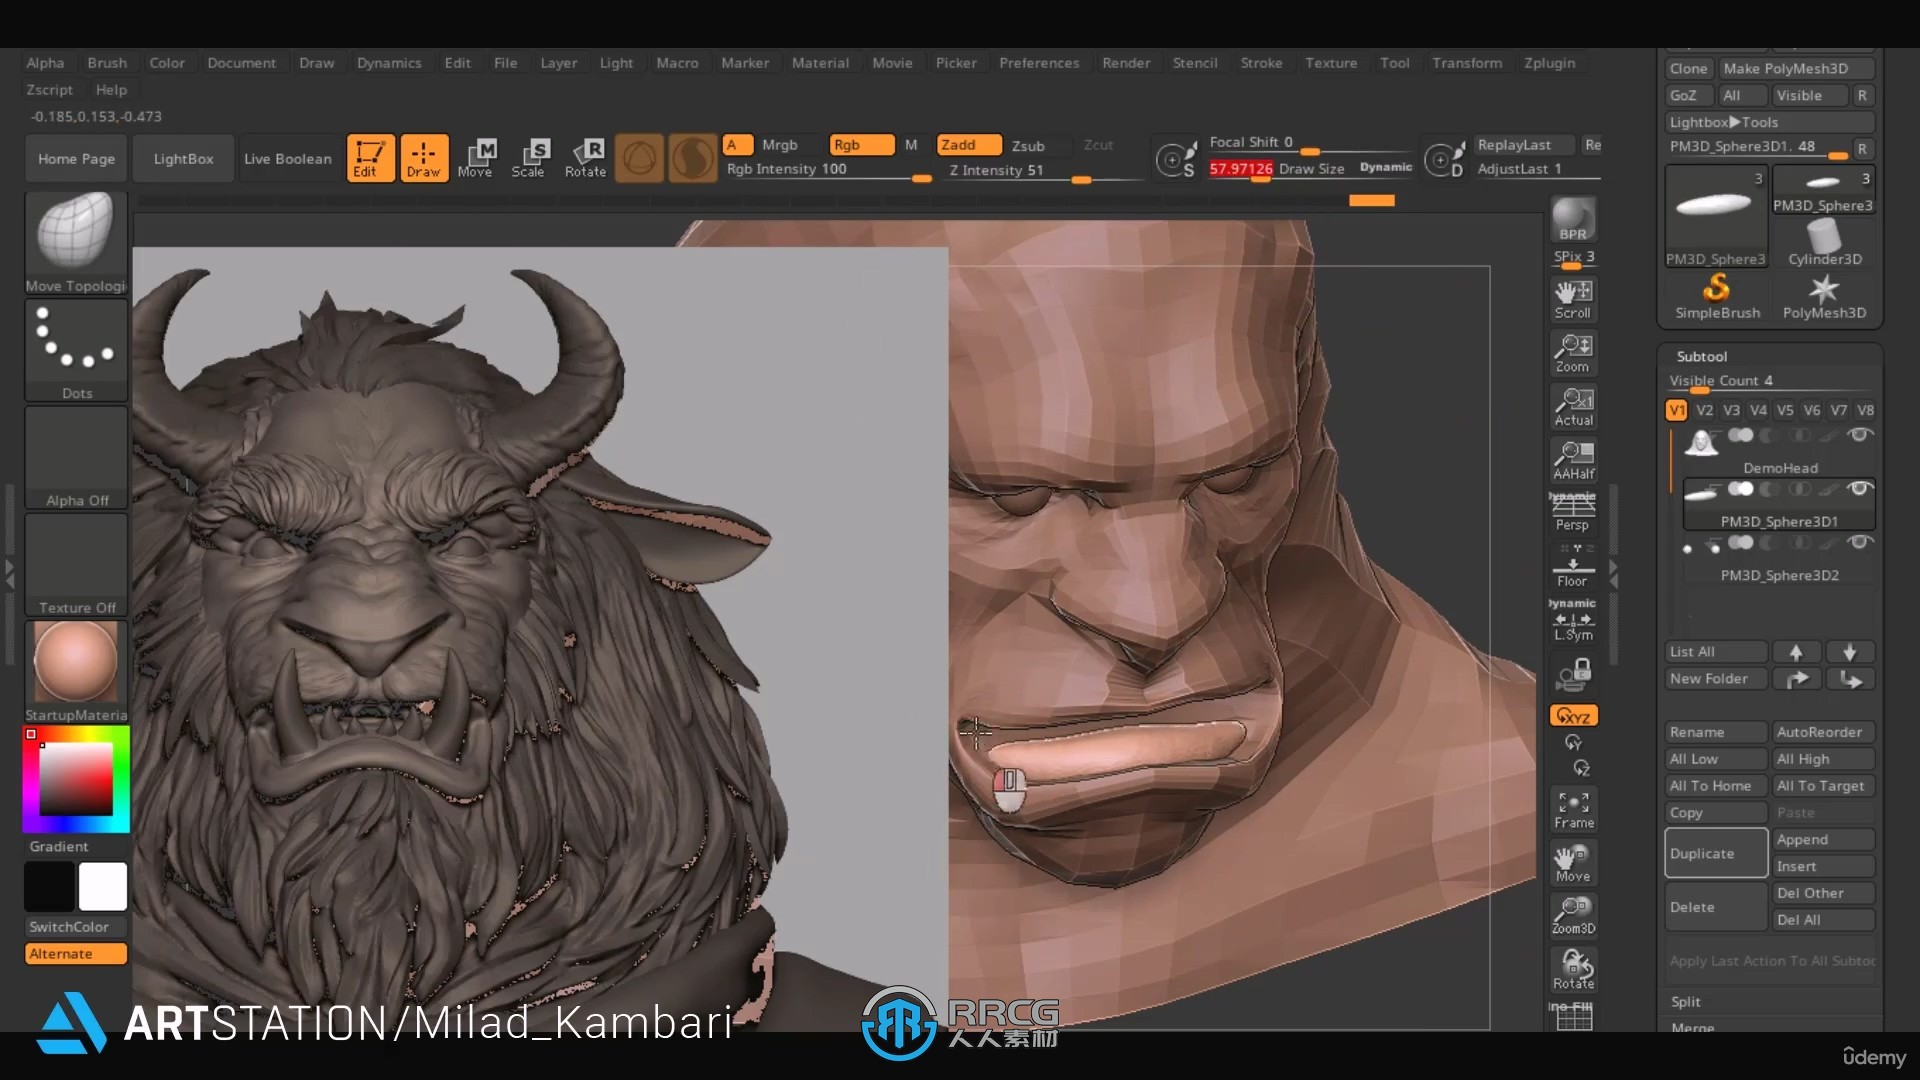Select the Move tool in toolbar
This screenshot has height=1080, width=1920.
(x=479, y=157)
